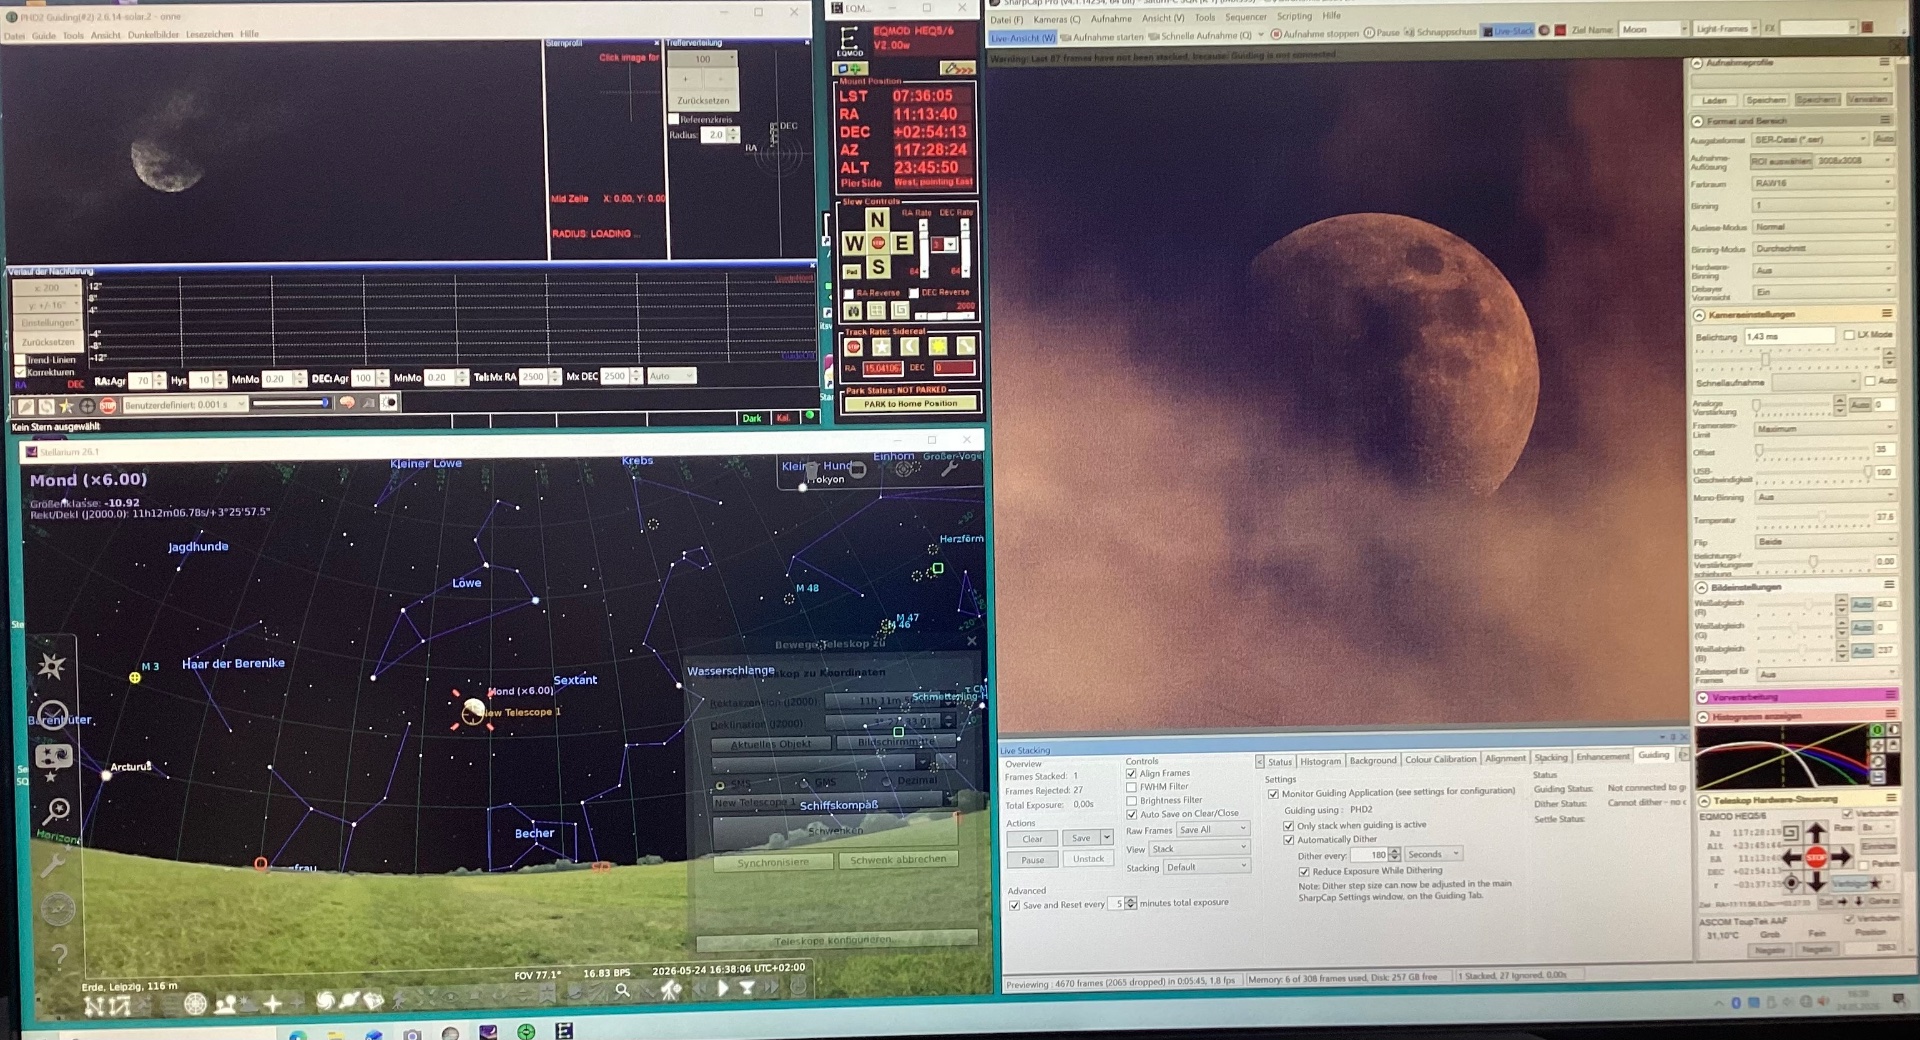Screen dimensions: 1920x1040
Task: Click the PHD2 loop exposures icon
Action: click(x=46, y=405)
